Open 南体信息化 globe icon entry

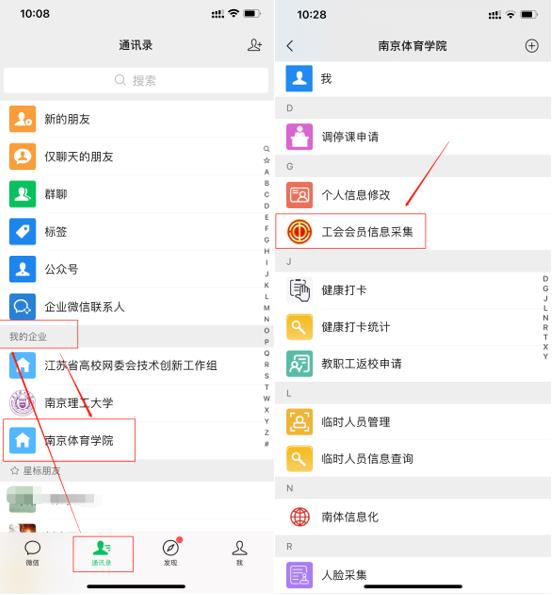[x=413, y=516]
